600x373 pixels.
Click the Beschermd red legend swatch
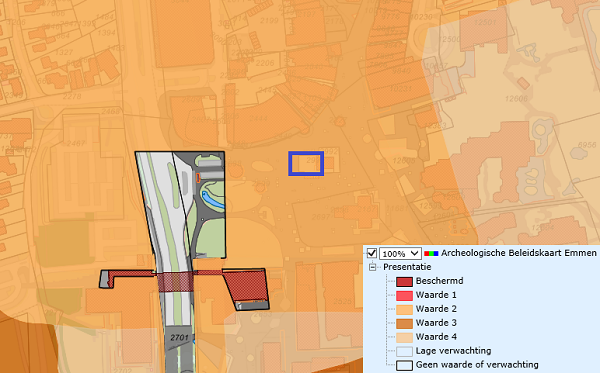click(404, 282)
